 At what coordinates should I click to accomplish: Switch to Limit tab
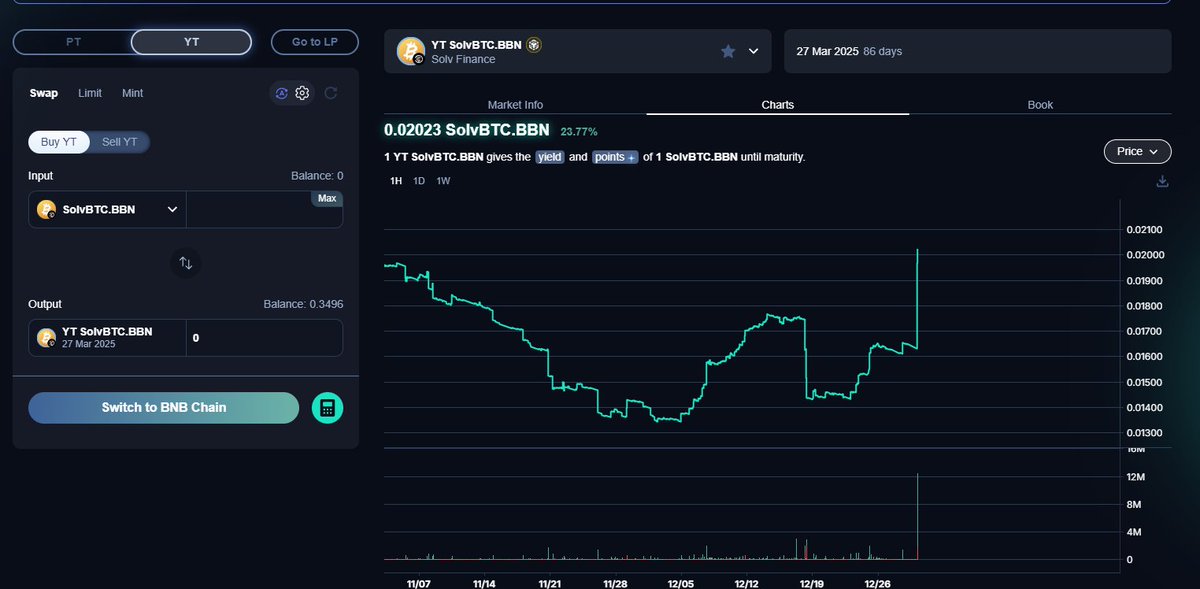[x=90, y=93]
